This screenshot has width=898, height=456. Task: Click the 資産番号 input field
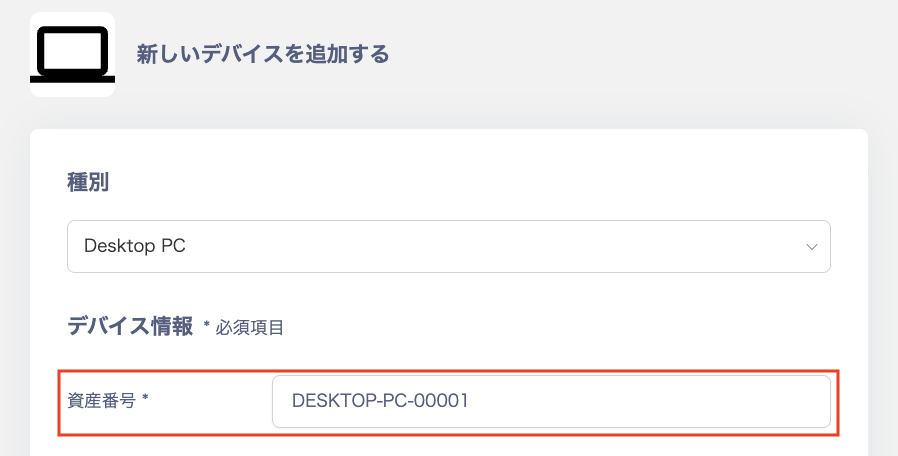[x=550, y=402]
